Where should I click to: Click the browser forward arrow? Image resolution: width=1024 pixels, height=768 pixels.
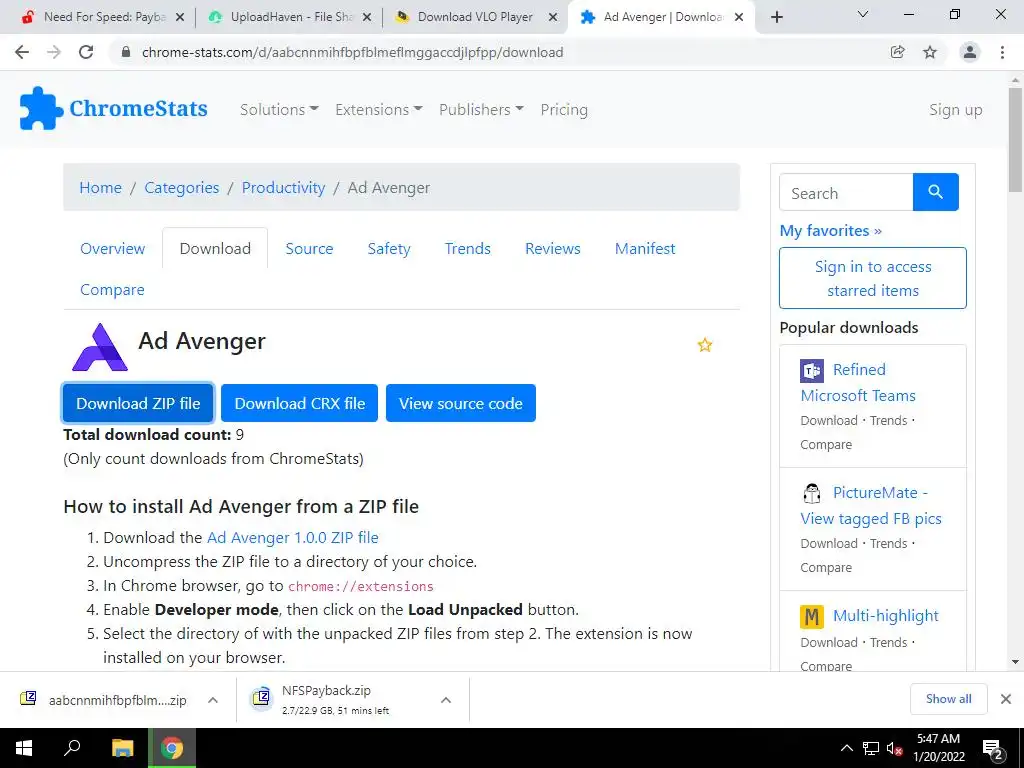coord(54,52)
